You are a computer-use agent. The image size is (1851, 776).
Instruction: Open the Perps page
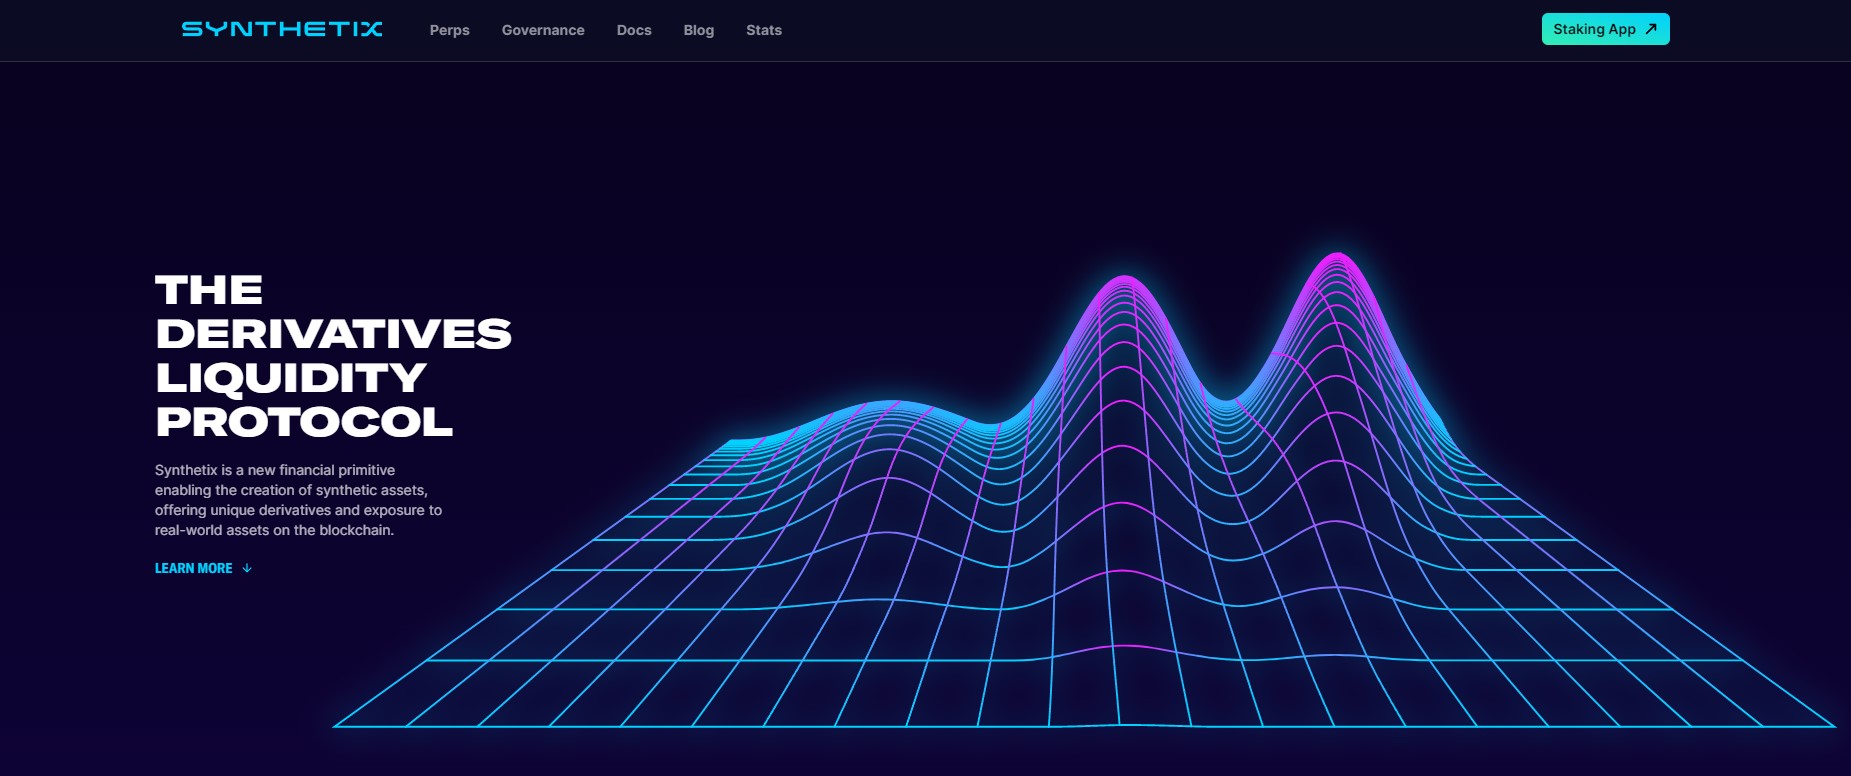pyautogui.click(x=450, y=30)
